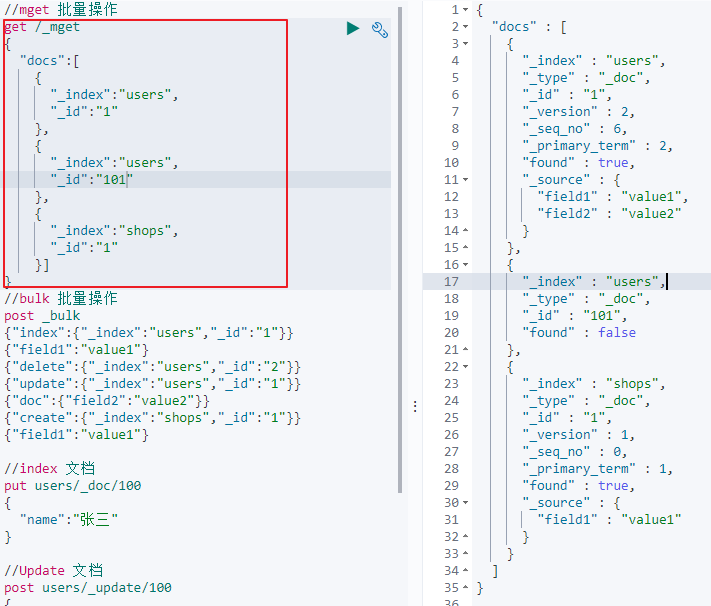
Task: Click "_version" : 2 in the response
Action: coord(579,112)
